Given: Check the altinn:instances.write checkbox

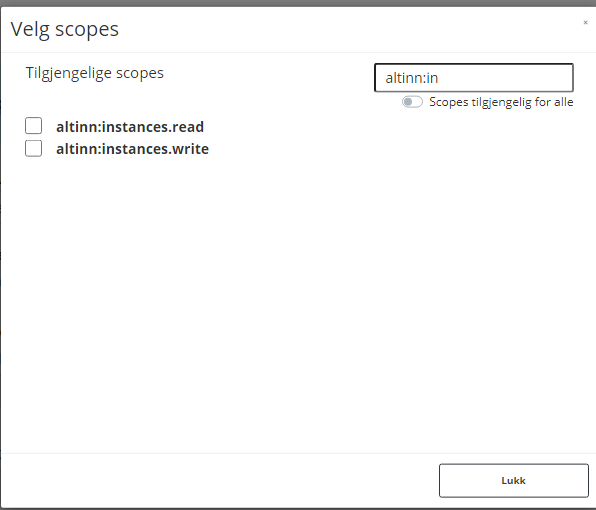Looking at the screenshot, I should [33, 148].
